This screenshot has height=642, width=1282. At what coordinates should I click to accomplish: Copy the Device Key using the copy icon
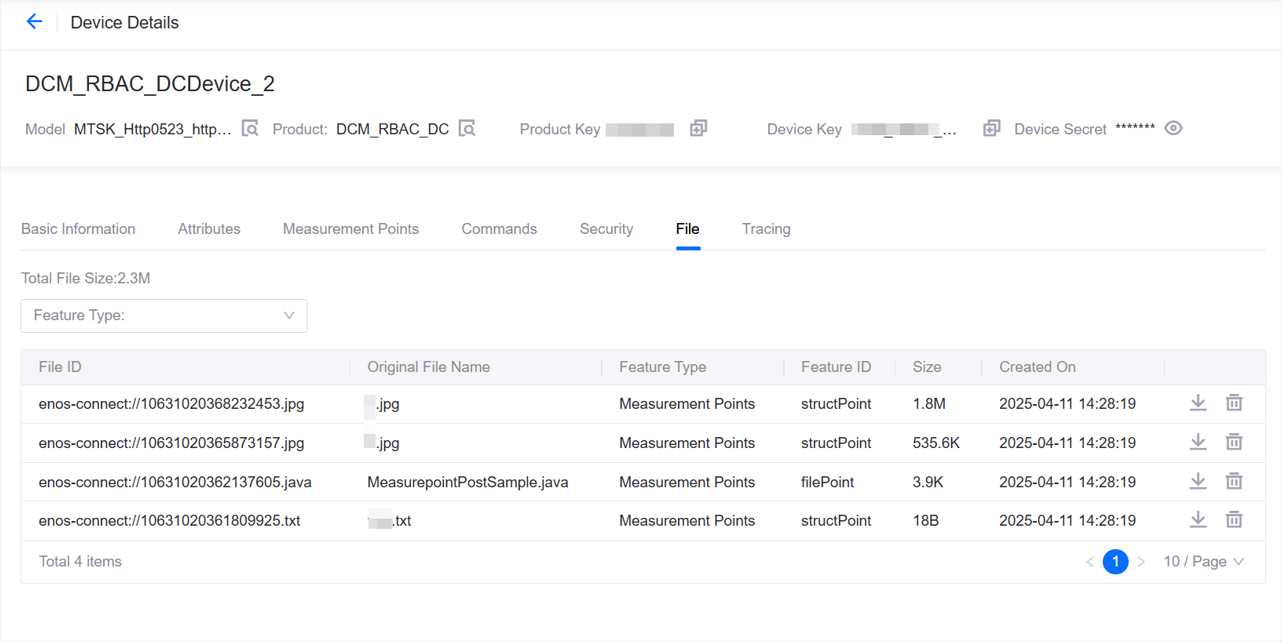click(x=991, y=128)
